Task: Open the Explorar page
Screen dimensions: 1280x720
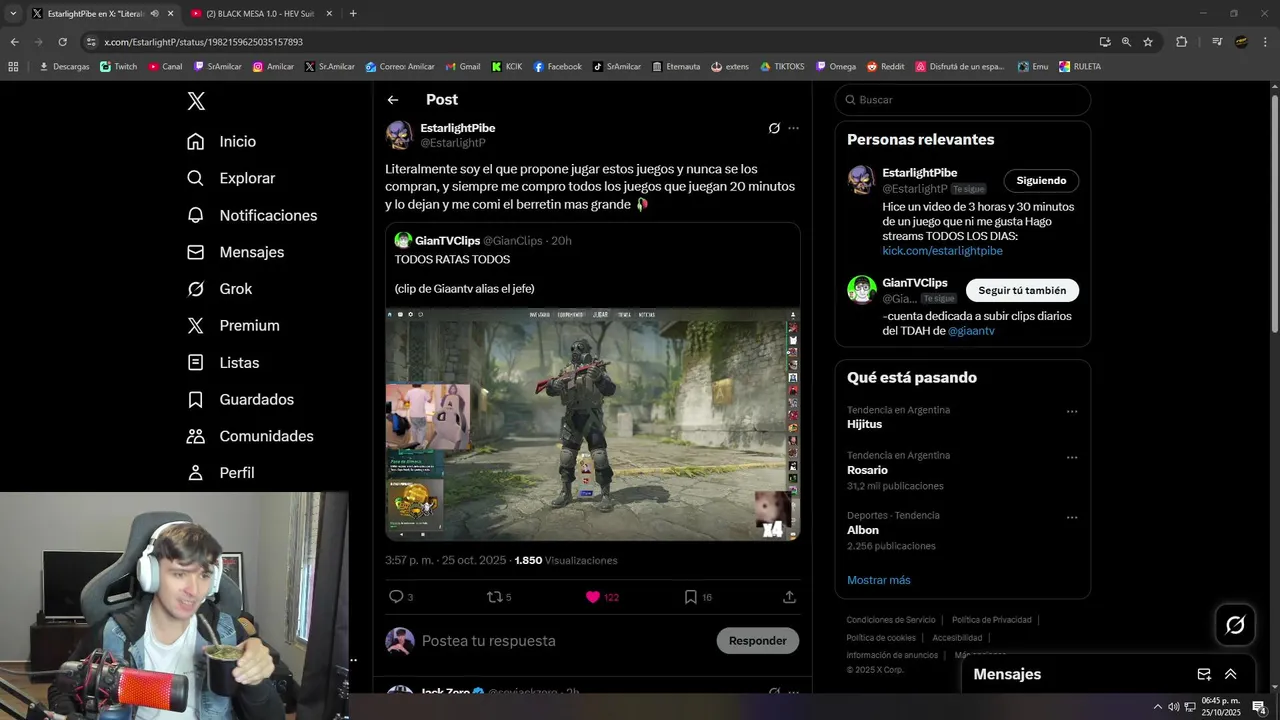Action: coord(231,178)
